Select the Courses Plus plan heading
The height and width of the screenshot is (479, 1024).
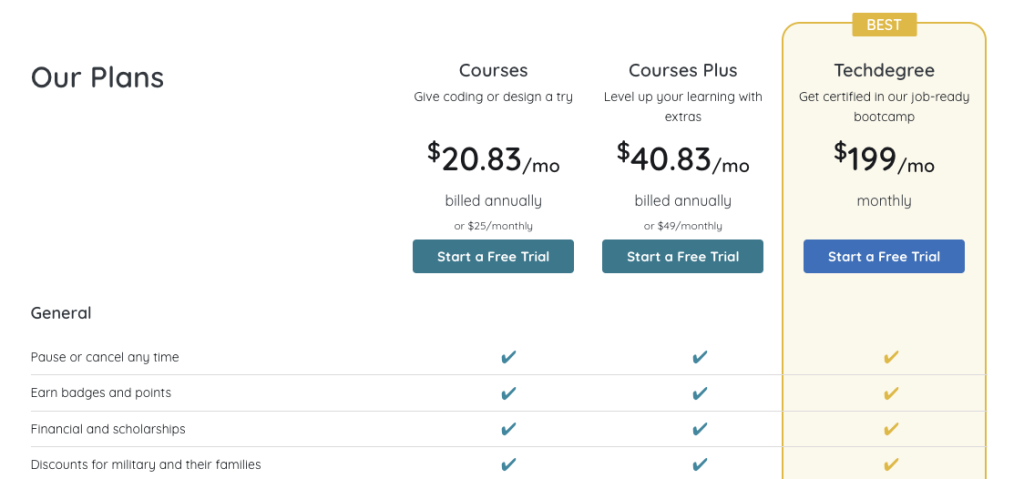tap(682, 70)
